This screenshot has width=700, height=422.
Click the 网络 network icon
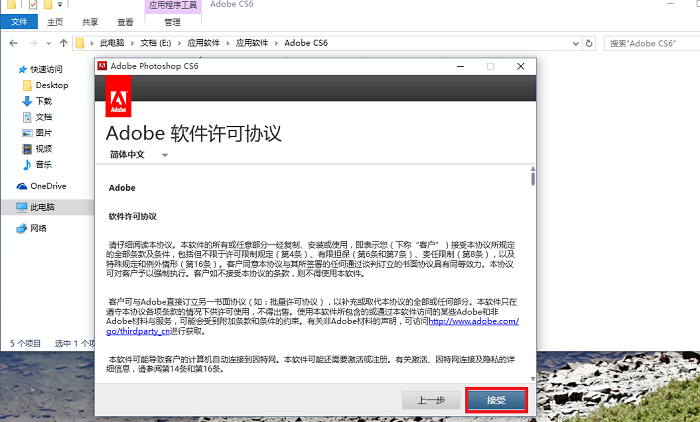[x=21, y=229]
